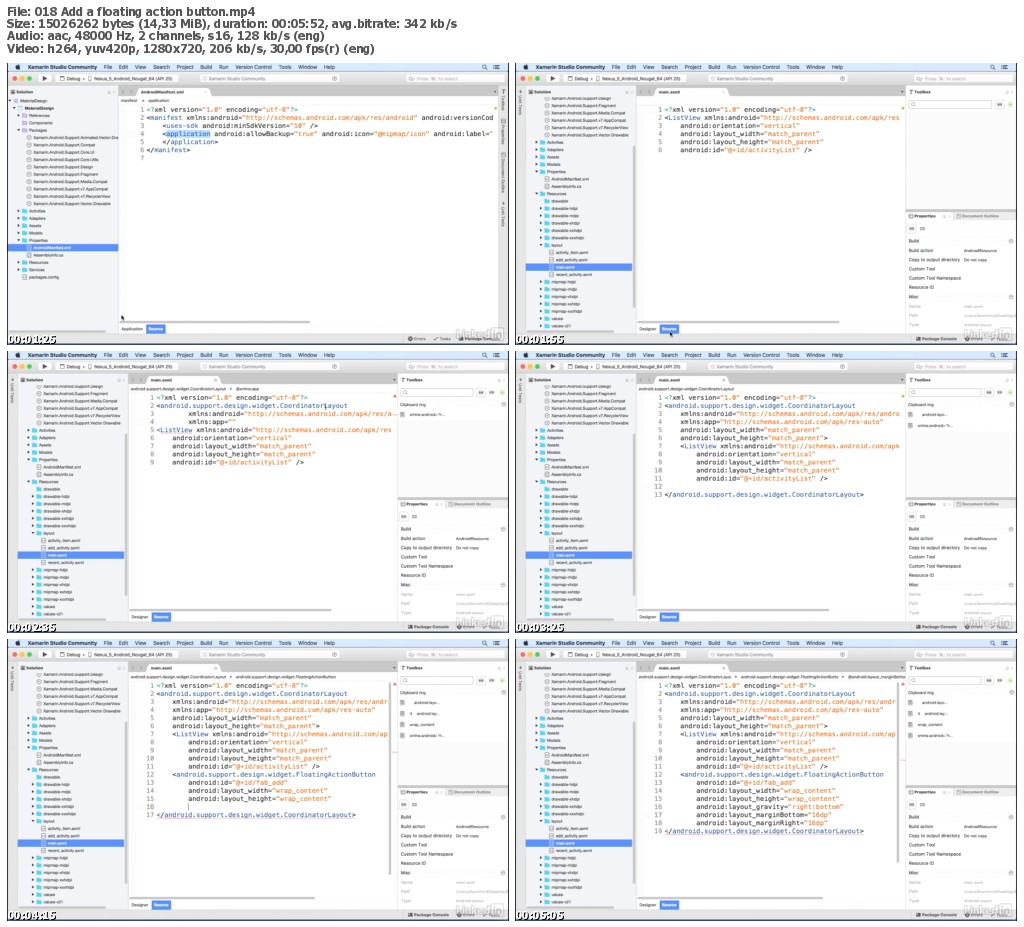This screenshot has height=927, width=1024.
Task: Click Package Console button in 00:01:55 status bar
Action: 936,338
